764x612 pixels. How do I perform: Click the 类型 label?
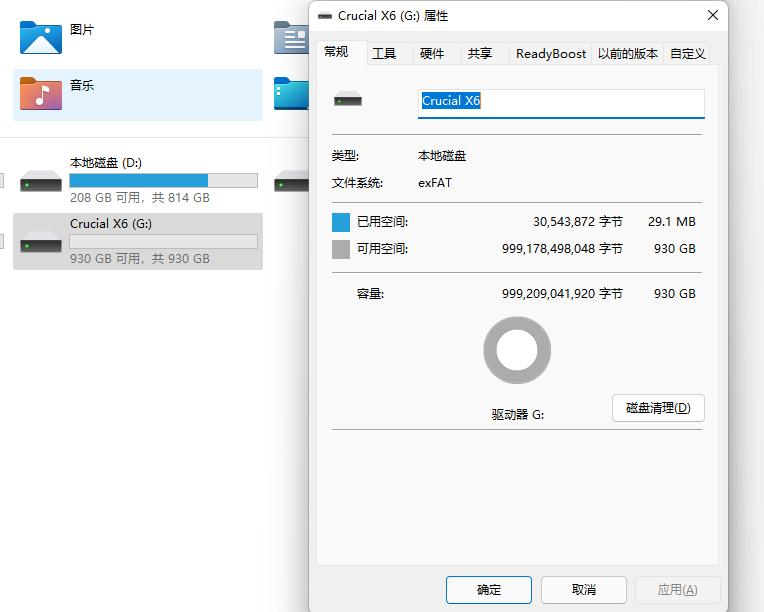tap(345, 156)
